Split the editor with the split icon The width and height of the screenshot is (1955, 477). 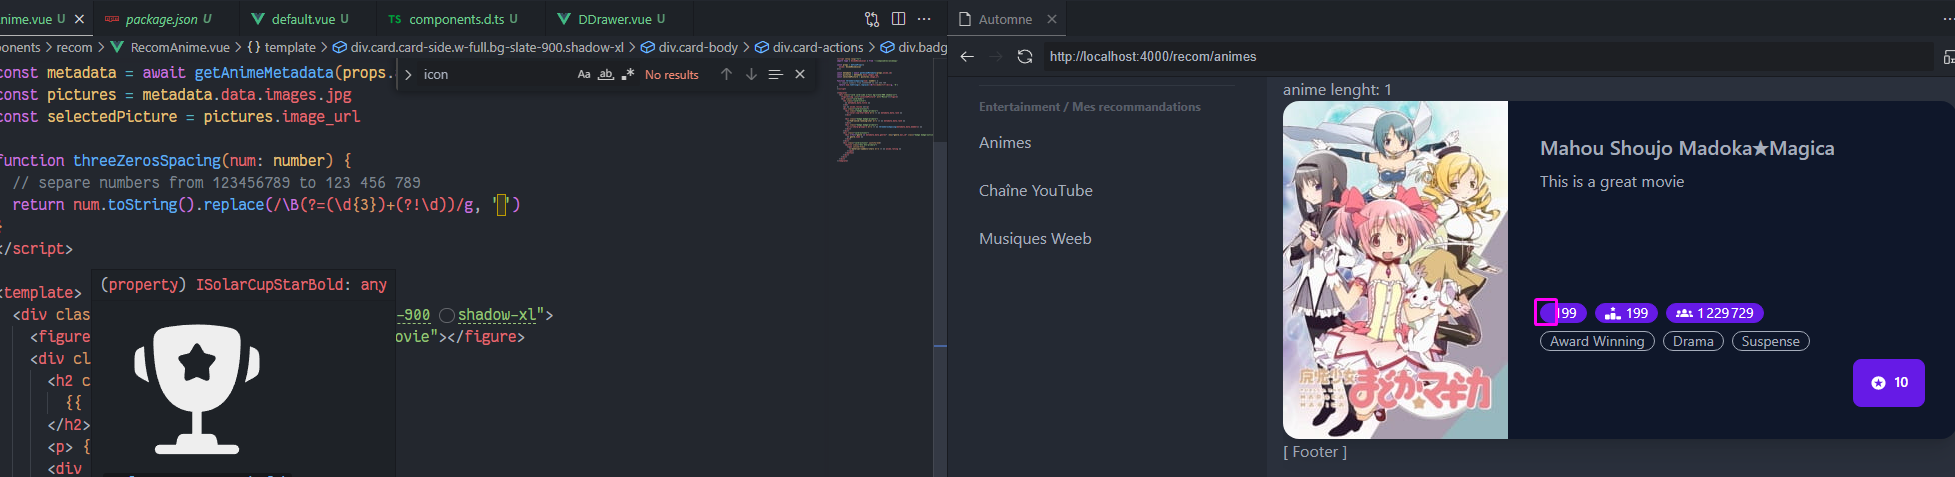click(x=898, y=19)
